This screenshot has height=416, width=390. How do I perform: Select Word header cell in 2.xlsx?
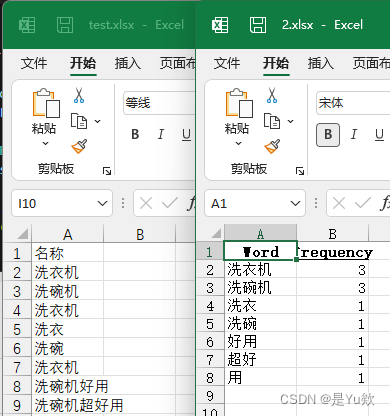tap(260, 252)
